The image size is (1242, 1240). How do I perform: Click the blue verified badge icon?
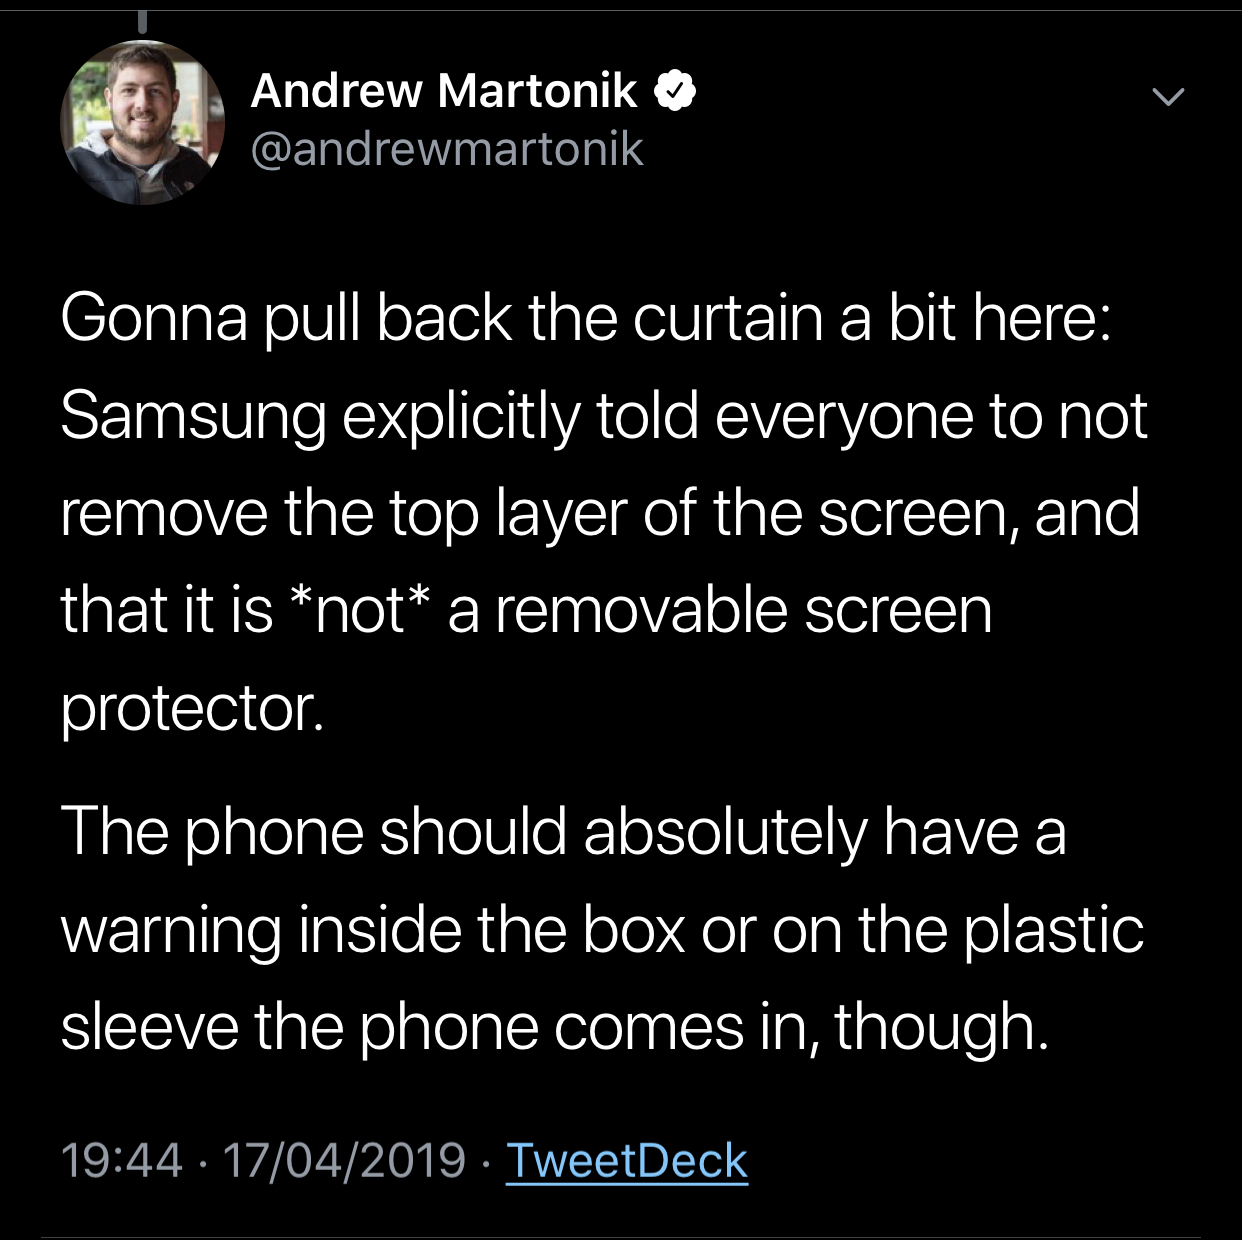tap(675, 92)
